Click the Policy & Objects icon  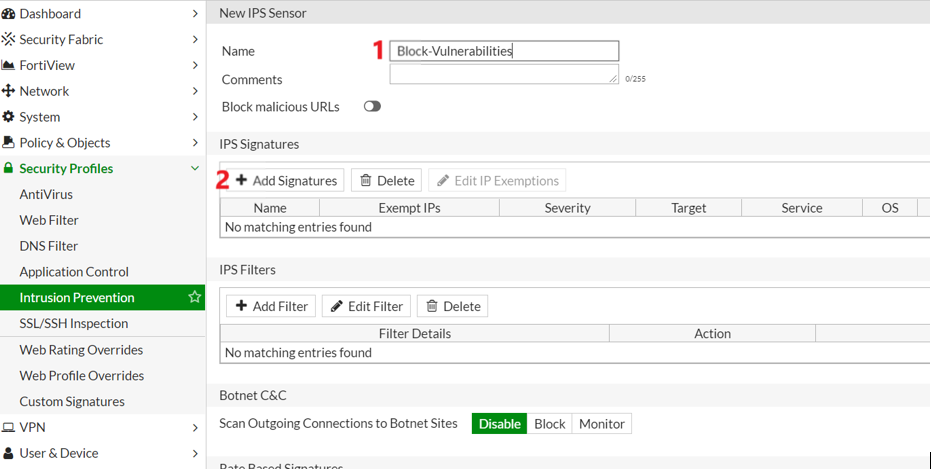[9, 143]
